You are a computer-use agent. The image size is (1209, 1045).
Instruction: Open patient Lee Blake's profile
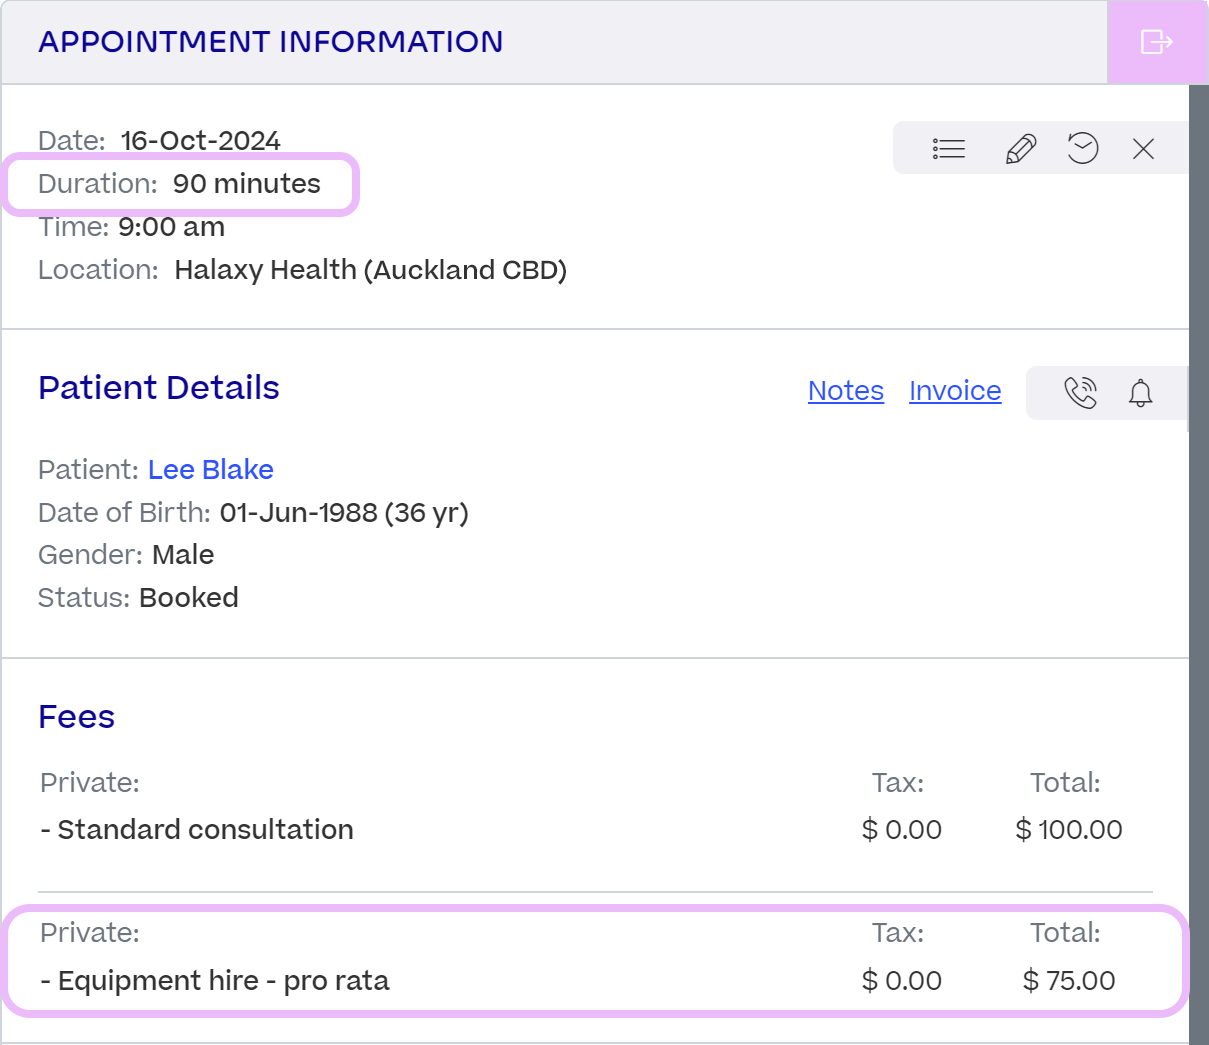211,470
